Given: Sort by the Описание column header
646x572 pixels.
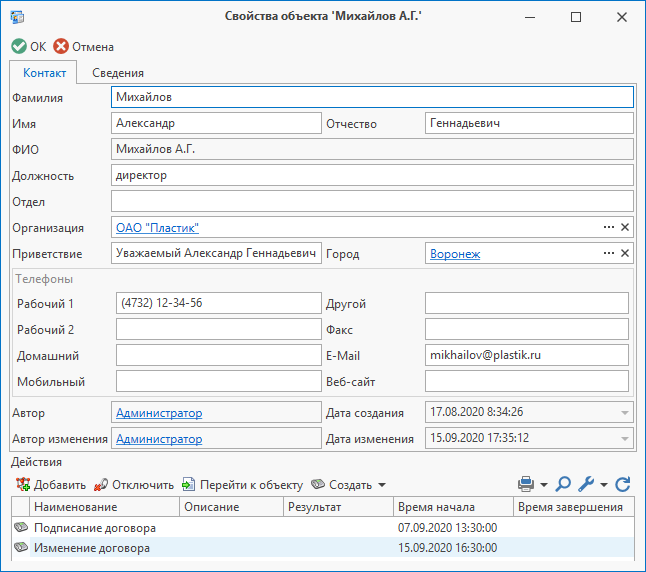Looking at the screenshot, I should pyautogui.click(x=232, y=506).
